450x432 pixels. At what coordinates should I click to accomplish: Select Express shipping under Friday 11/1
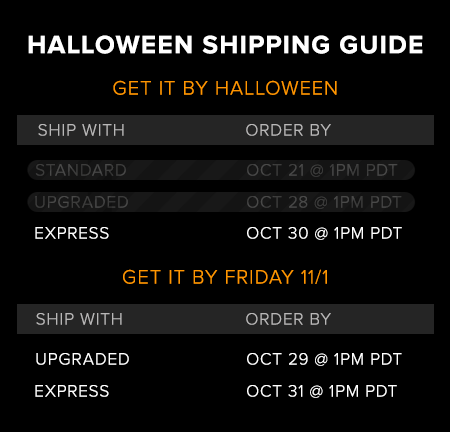click(x=72, y=391)
